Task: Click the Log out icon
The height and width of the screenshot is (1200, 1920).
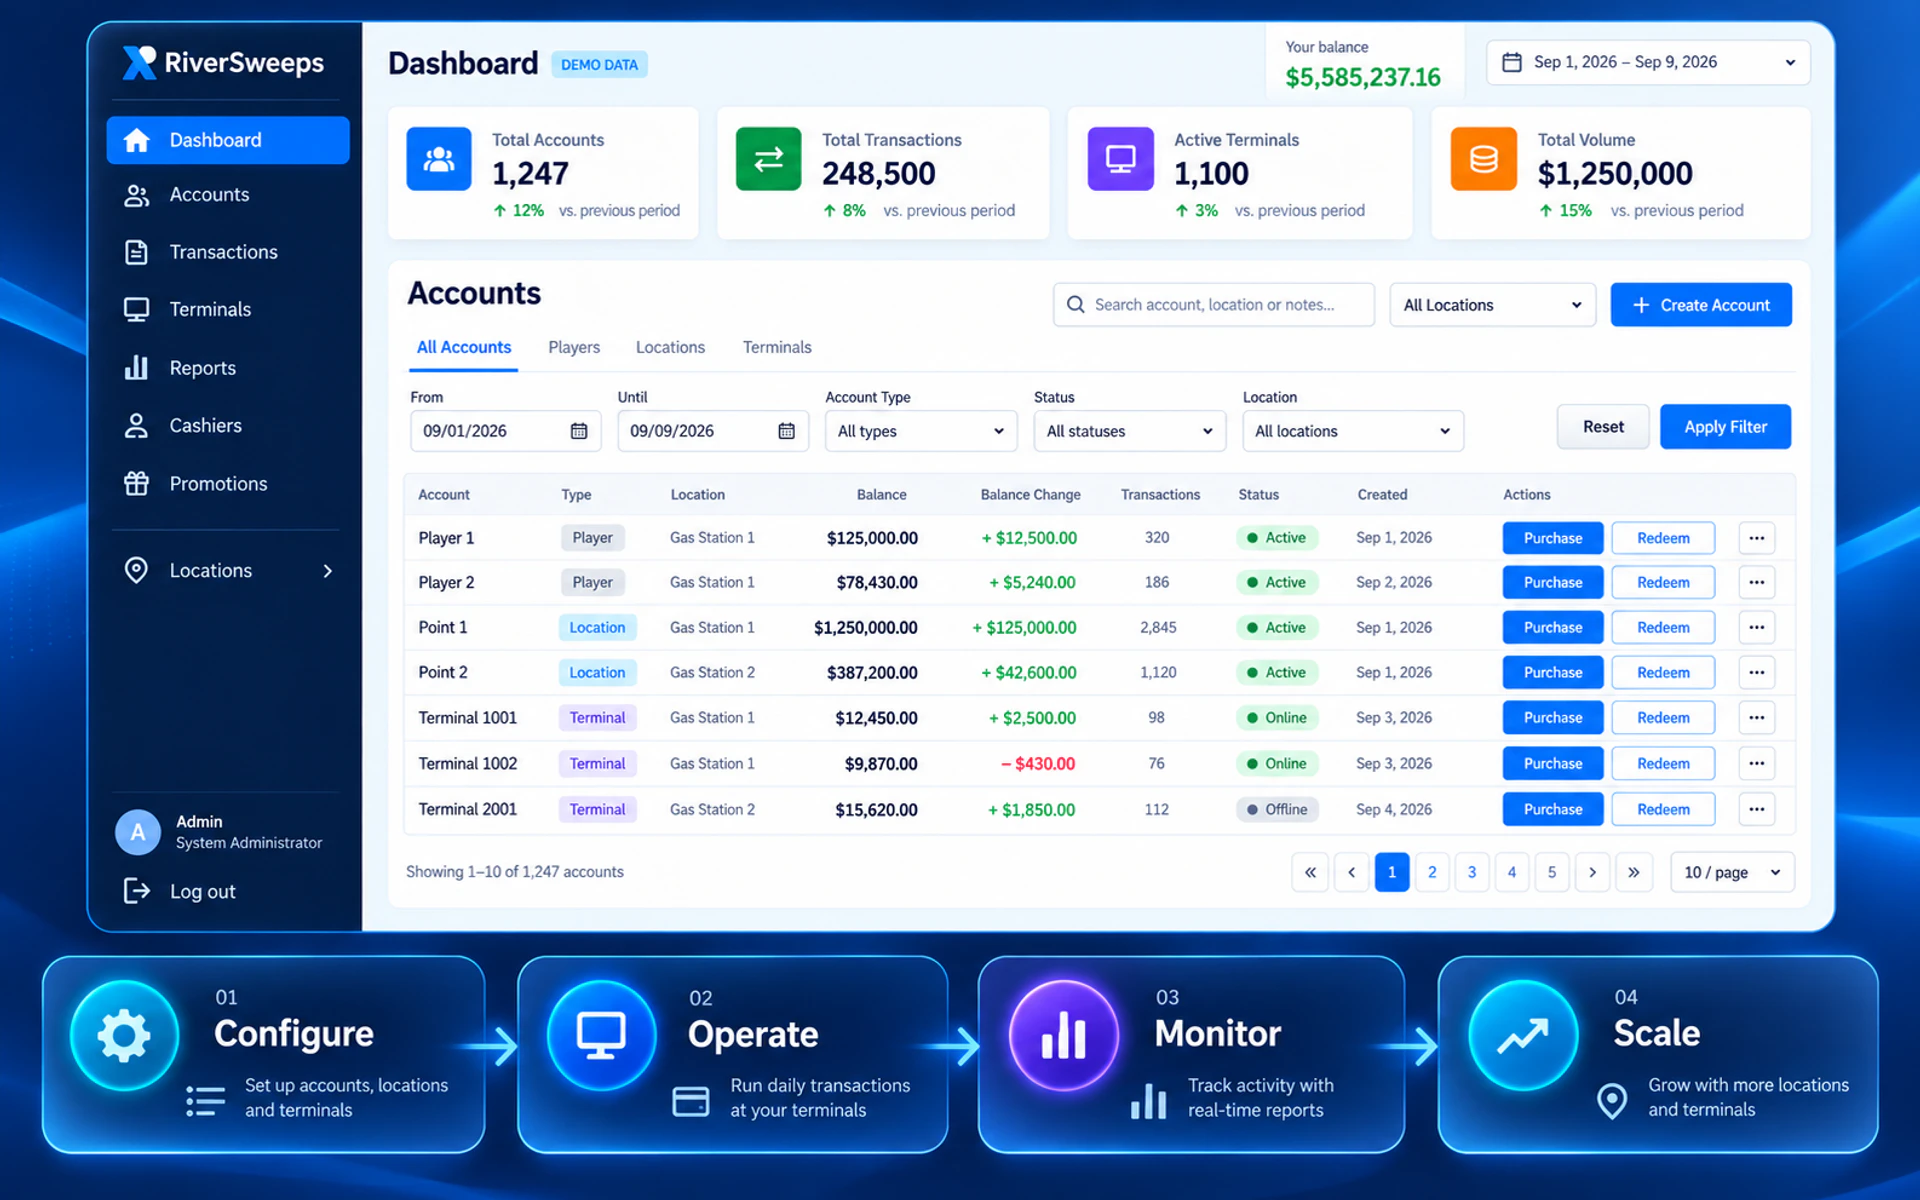Action: pyautogui.click(x=136, y=891)
